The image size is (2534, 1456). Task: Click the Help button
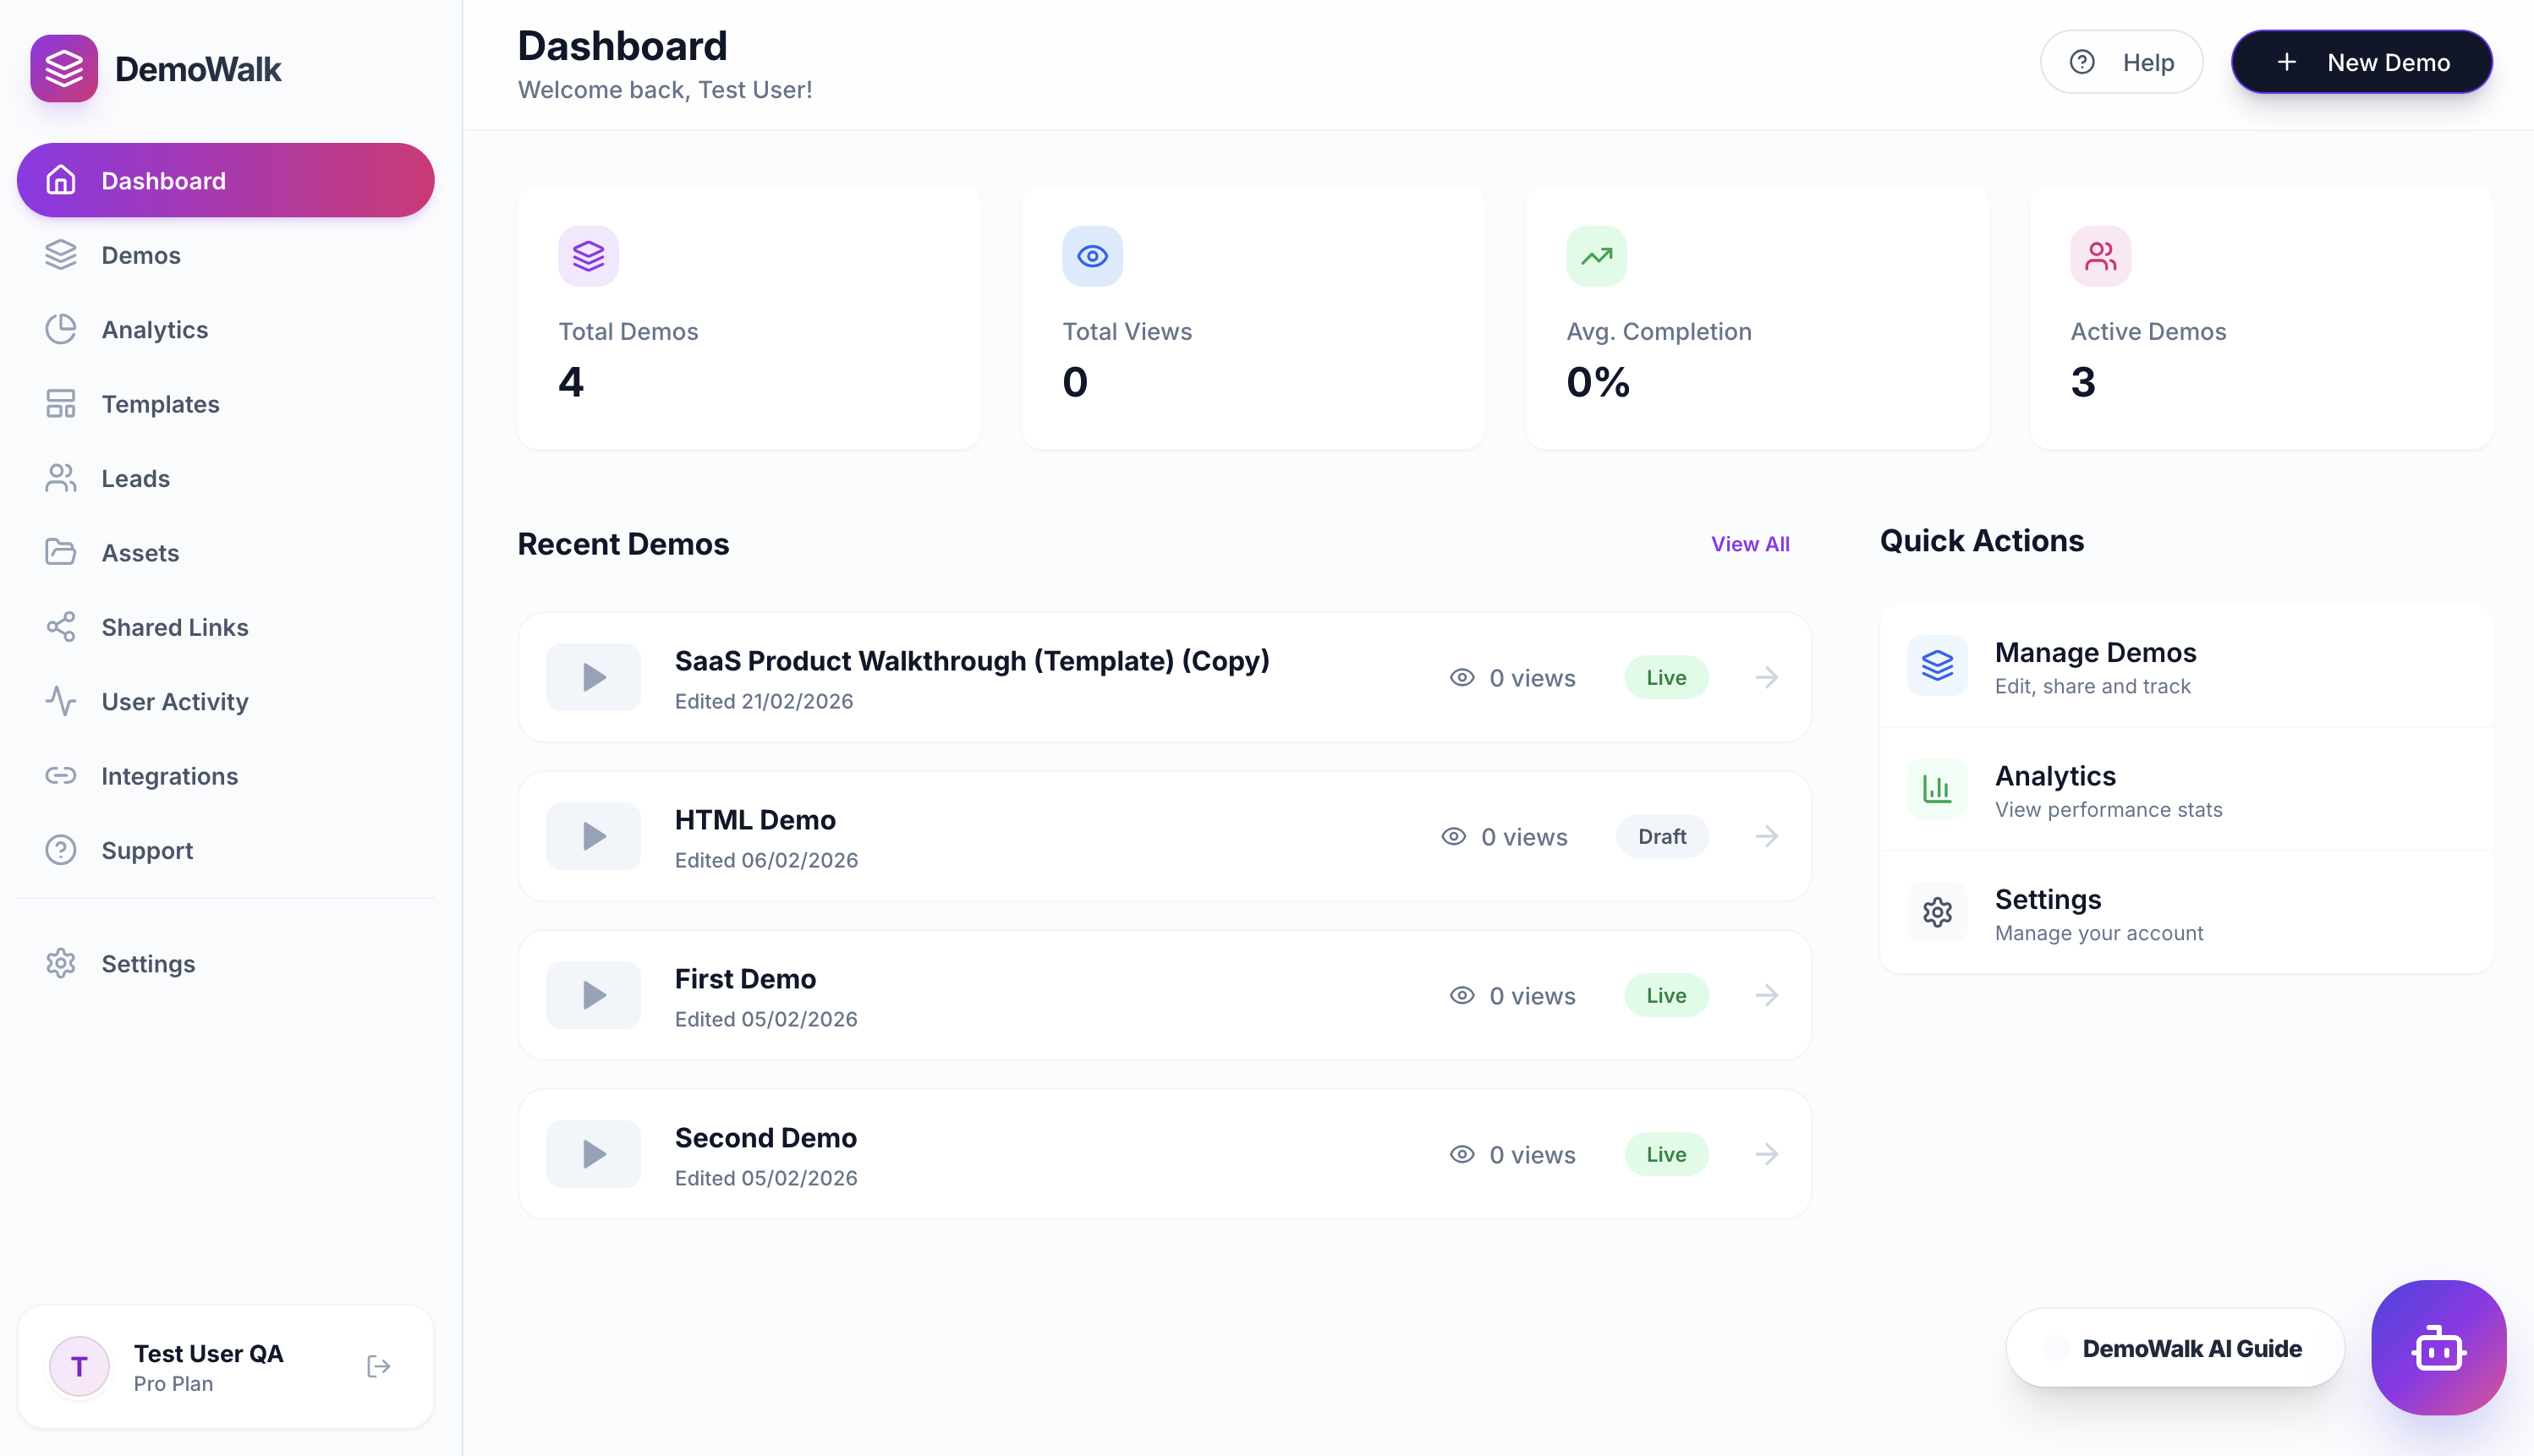(2121, 62)
